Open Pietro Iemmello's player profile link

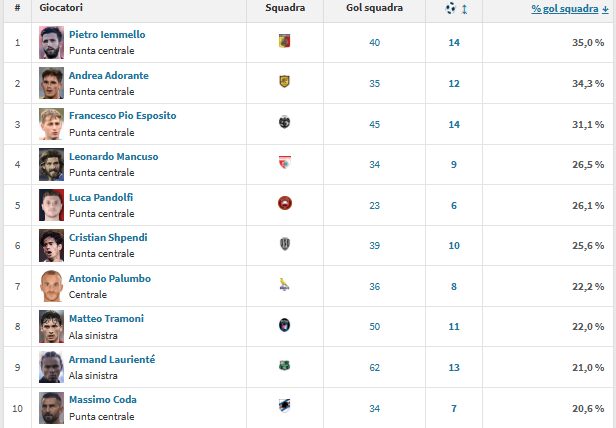pos(107,34)
